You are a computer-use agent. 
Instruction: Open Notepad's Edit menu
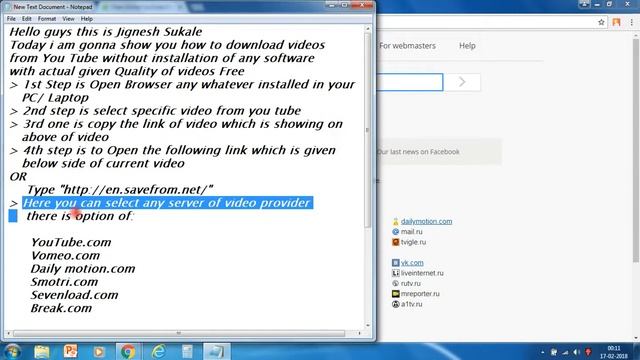[x=27, y=19]
